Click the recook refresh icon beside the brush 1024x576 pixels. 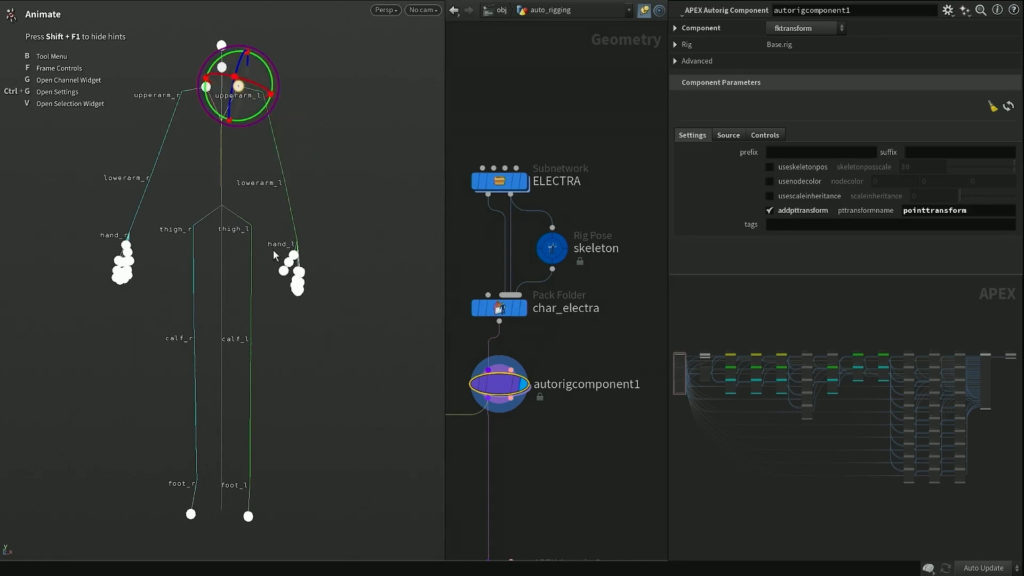(x=1007, y=106)
